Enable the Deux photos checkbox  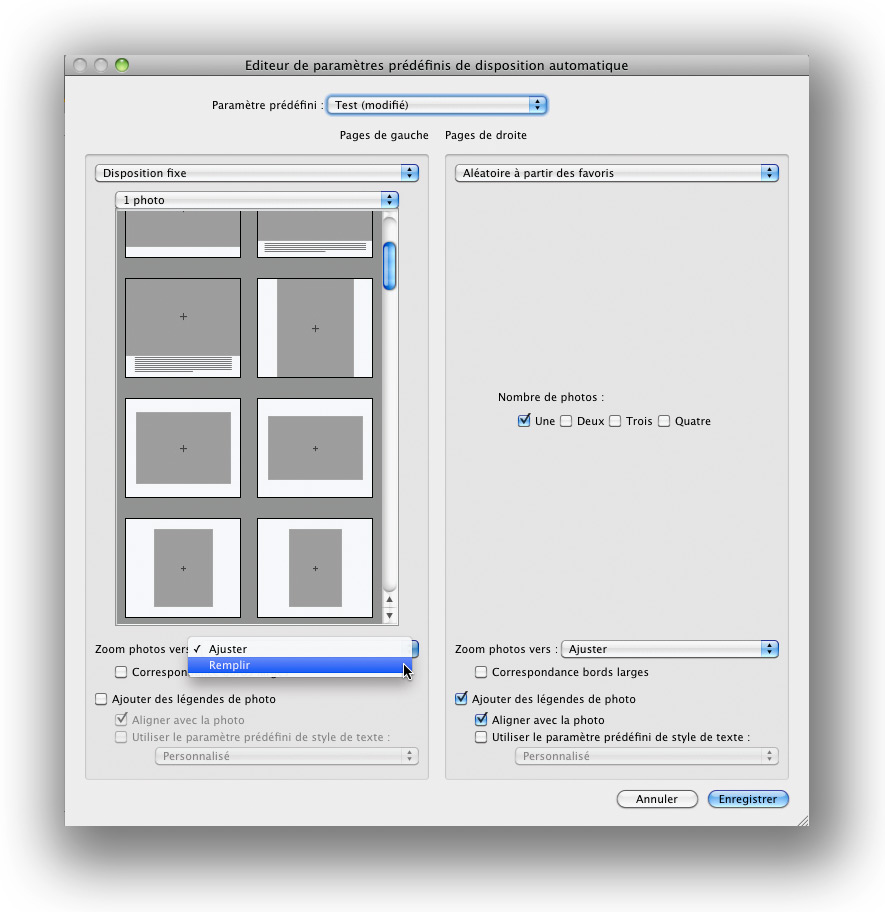click(566, 421)
